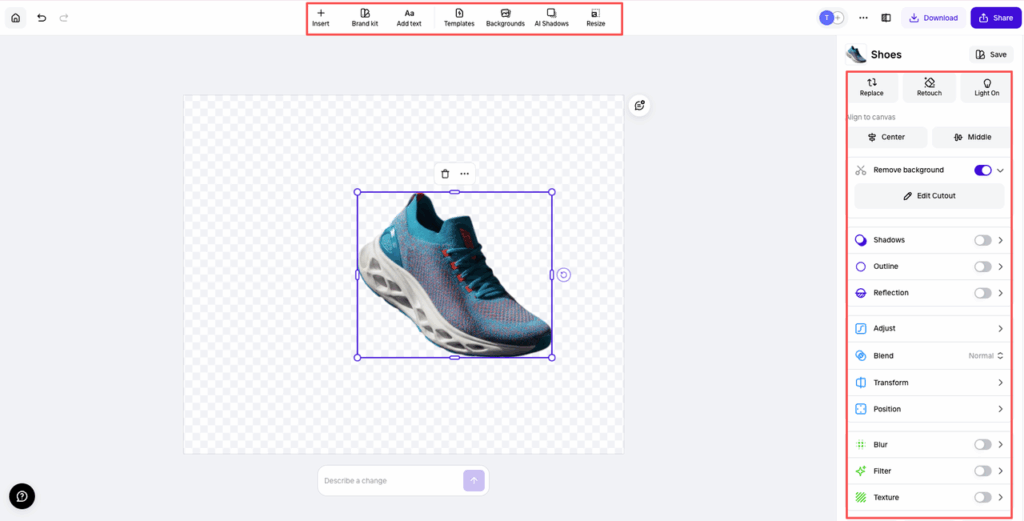The width and height of the screenshot is (1024, 521).
Task: Click the Adjust icon
Action: (x=861, y=328)
